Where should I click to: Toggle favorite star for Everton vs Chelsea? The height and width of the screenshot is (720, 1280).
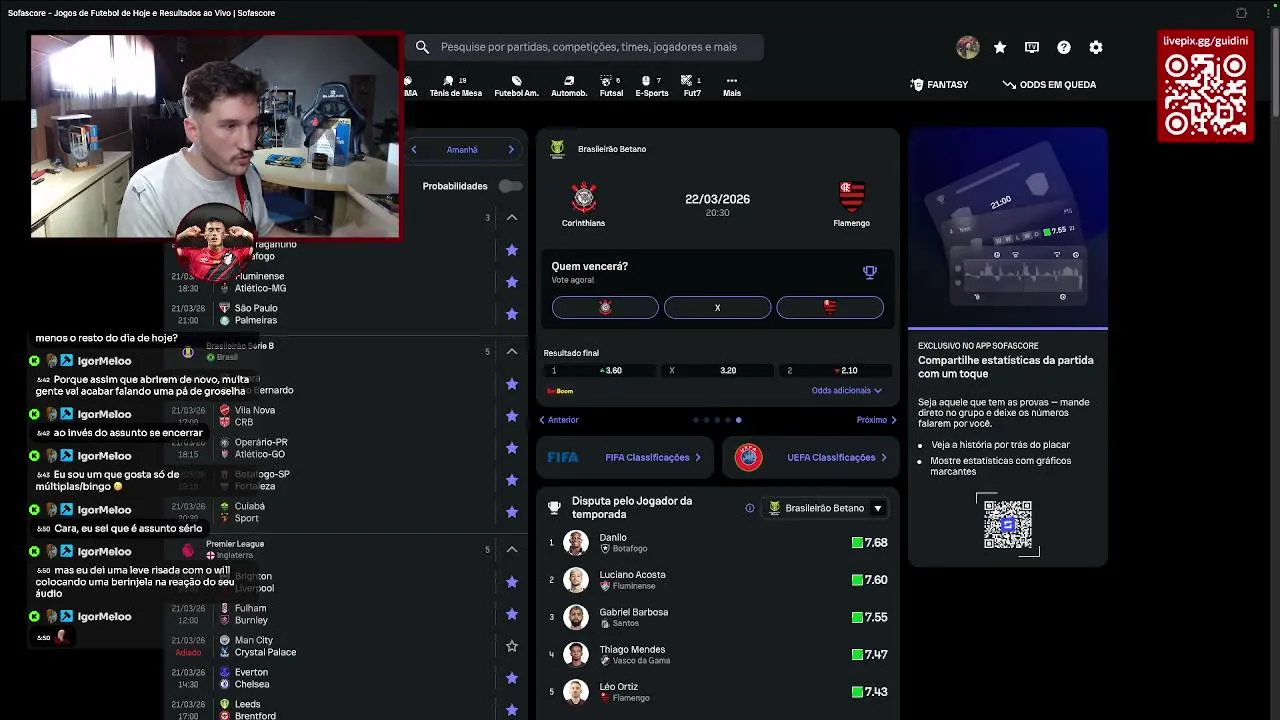[512, 678]
